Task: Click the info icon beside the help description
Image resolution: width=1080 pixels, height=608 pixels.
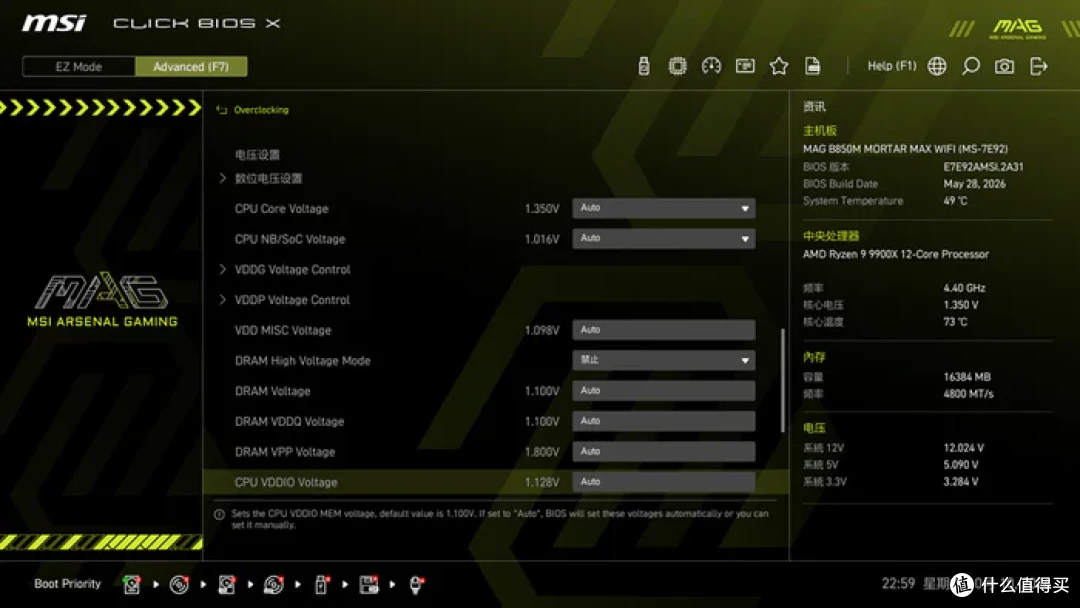Action: click(x=219, y=514)
